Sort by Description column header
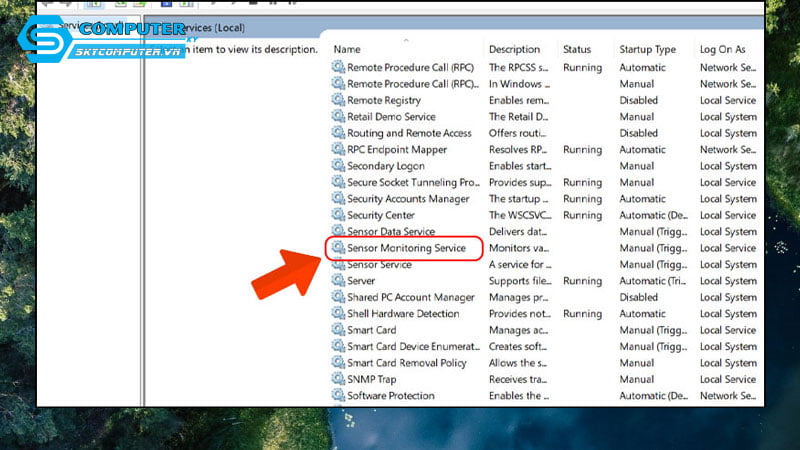800x450 pixels. pos(514,49)
